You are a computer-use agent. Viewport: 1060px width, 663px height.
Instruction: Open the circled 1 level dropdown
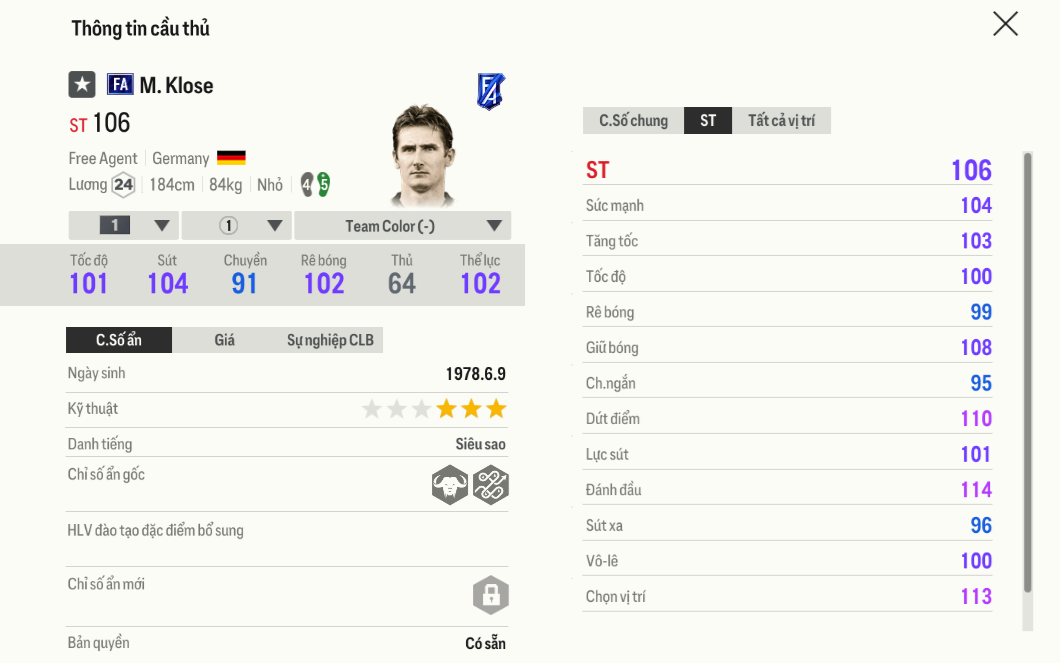pos(237,226)
